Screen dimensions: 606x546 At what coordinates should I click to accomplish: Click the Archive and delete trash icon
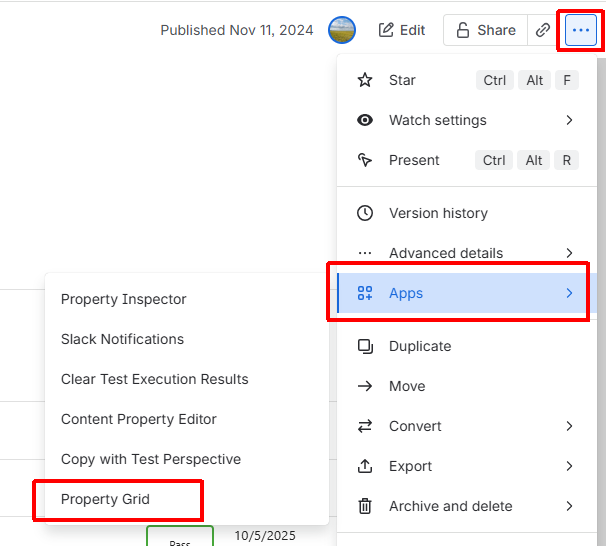[x=366, y=506]
